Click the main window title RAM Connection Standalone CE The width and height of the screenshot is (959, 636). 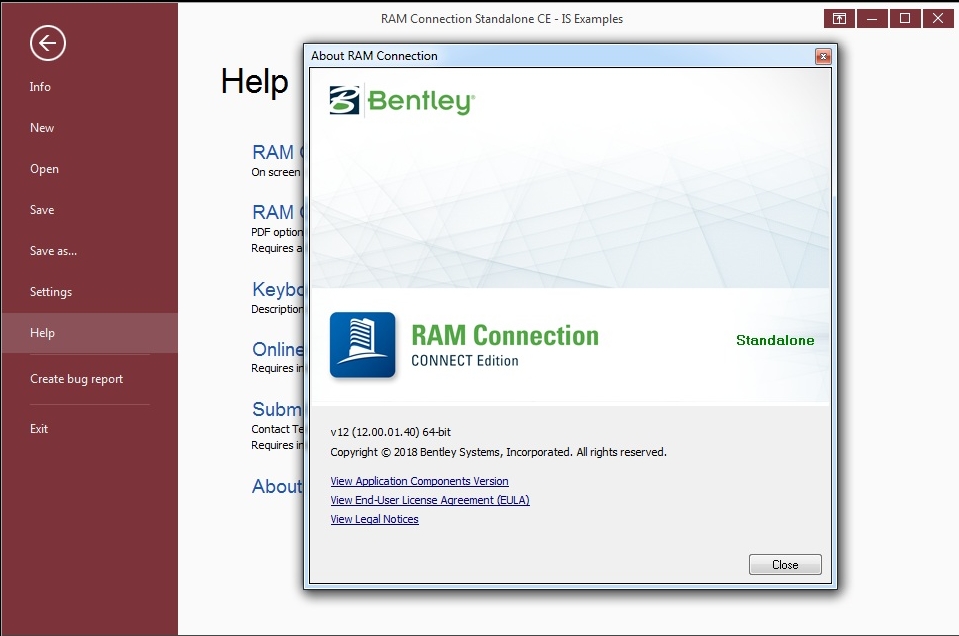click(502, 19)
